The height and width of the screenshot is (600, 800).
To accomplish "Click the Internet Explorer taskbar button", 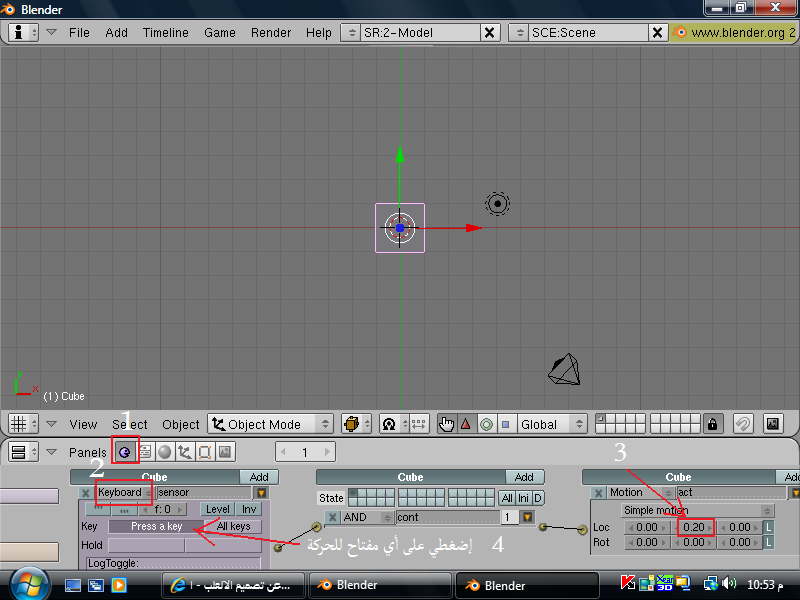I will [x=233, y=585].
